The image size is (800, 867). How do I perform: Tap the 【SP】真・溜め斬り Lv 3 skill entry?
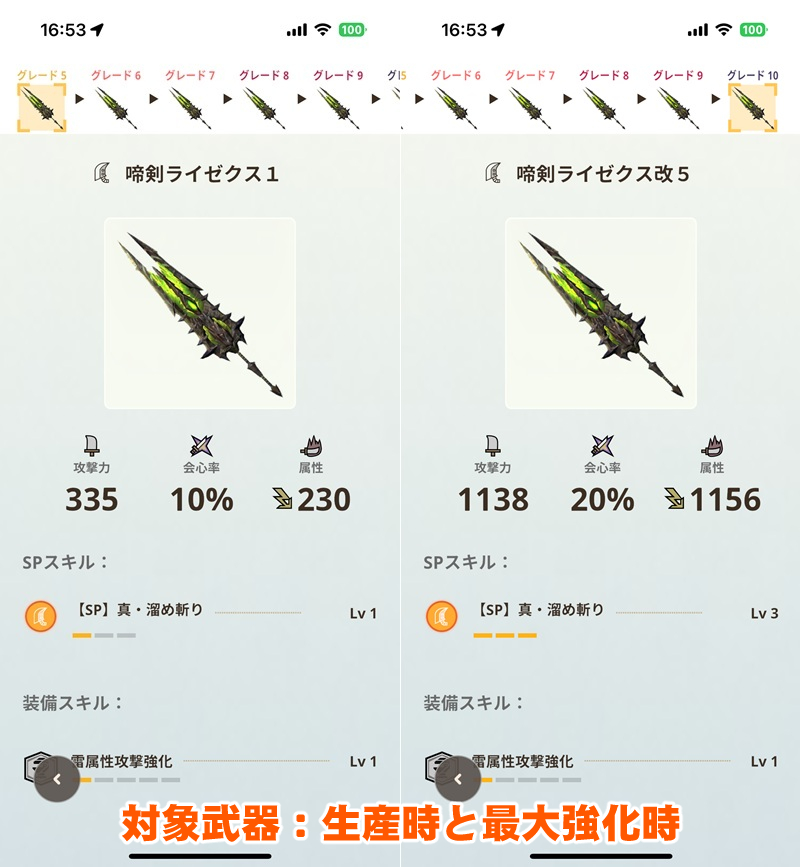[602, 618]
